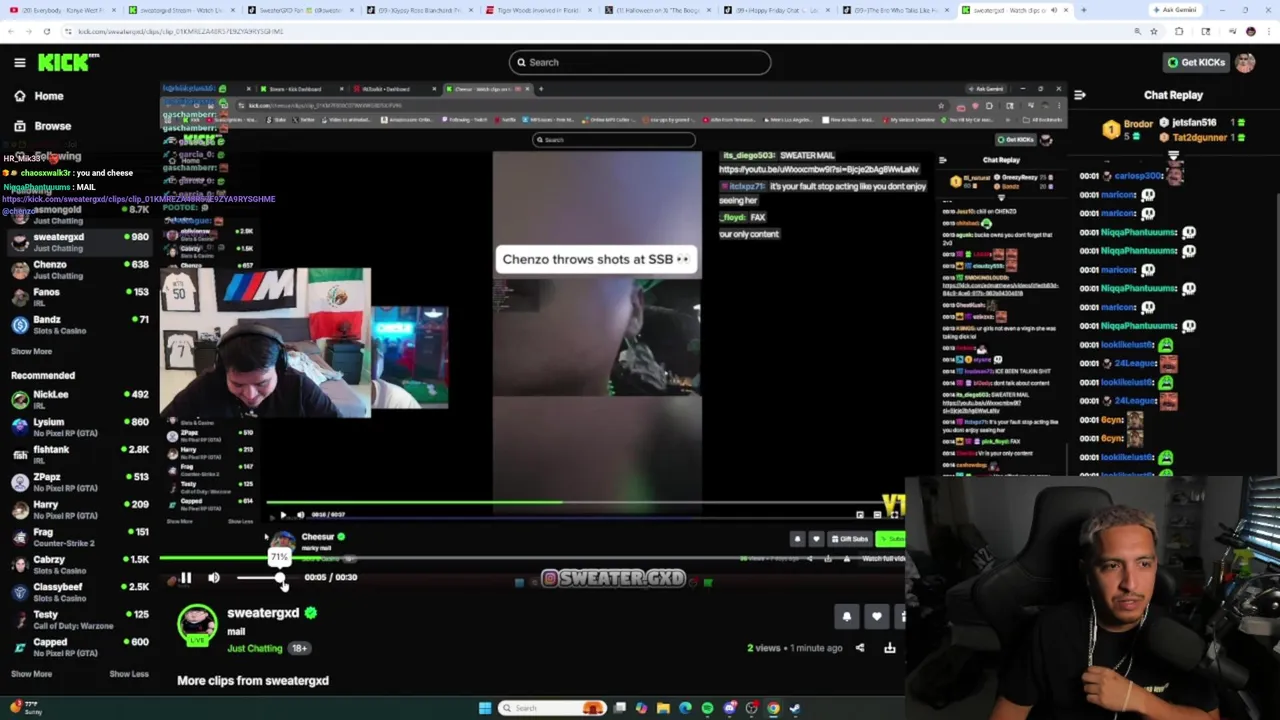Follow sweatergxd with heart button
Screen dimensions: 1280x720
point(876,617)
